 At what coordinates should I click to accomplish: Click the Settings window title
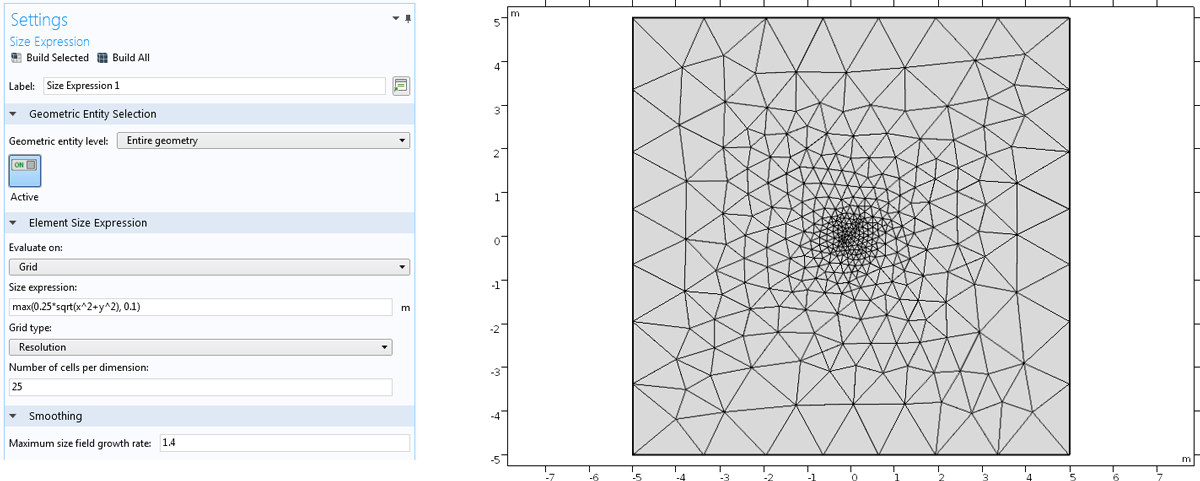(39, 20)
